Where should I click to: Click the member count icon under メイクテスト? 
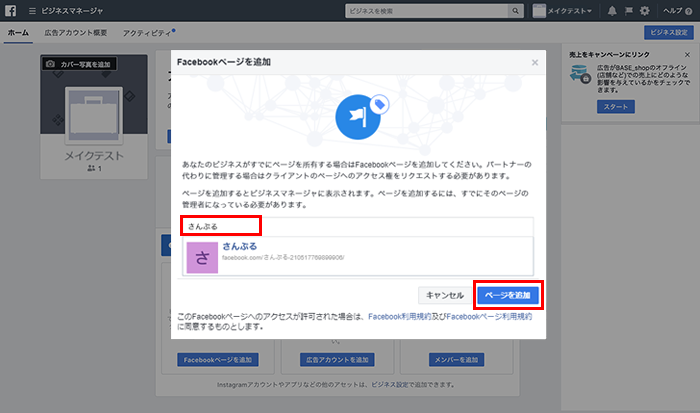click(x=91, y=168)
